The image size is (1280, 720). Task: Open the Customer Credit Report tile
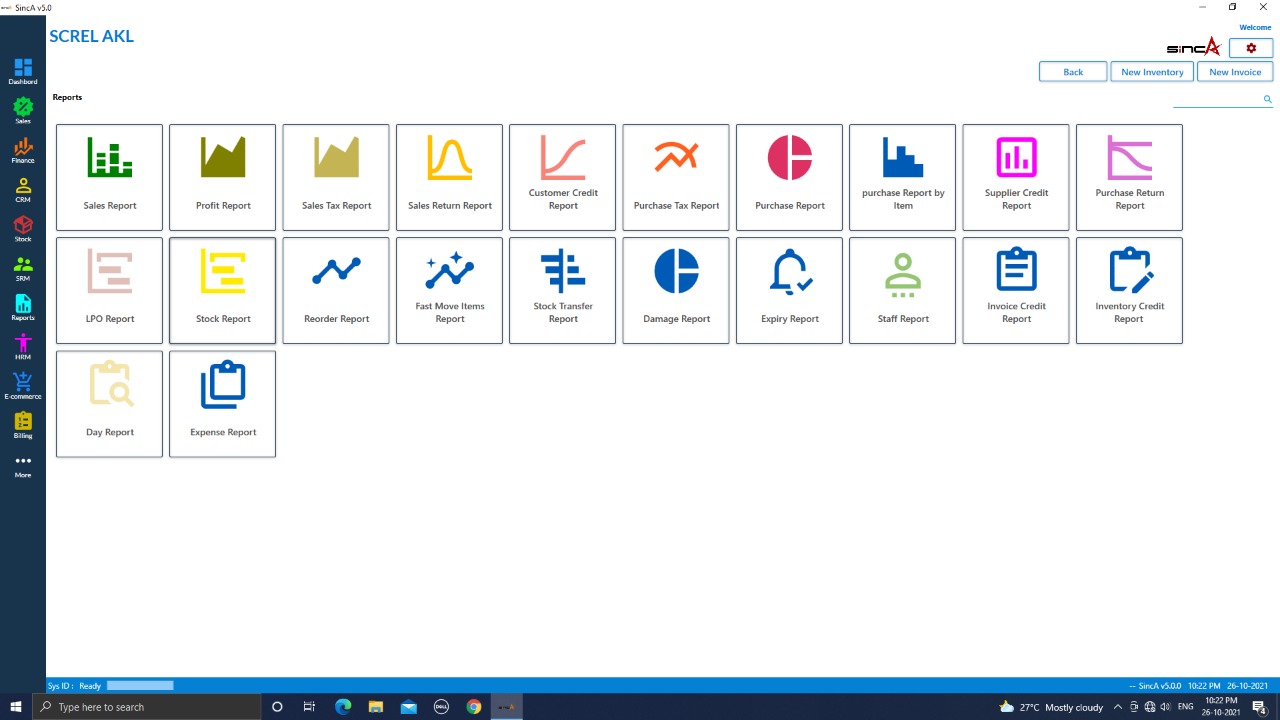(x=563, y=177)
